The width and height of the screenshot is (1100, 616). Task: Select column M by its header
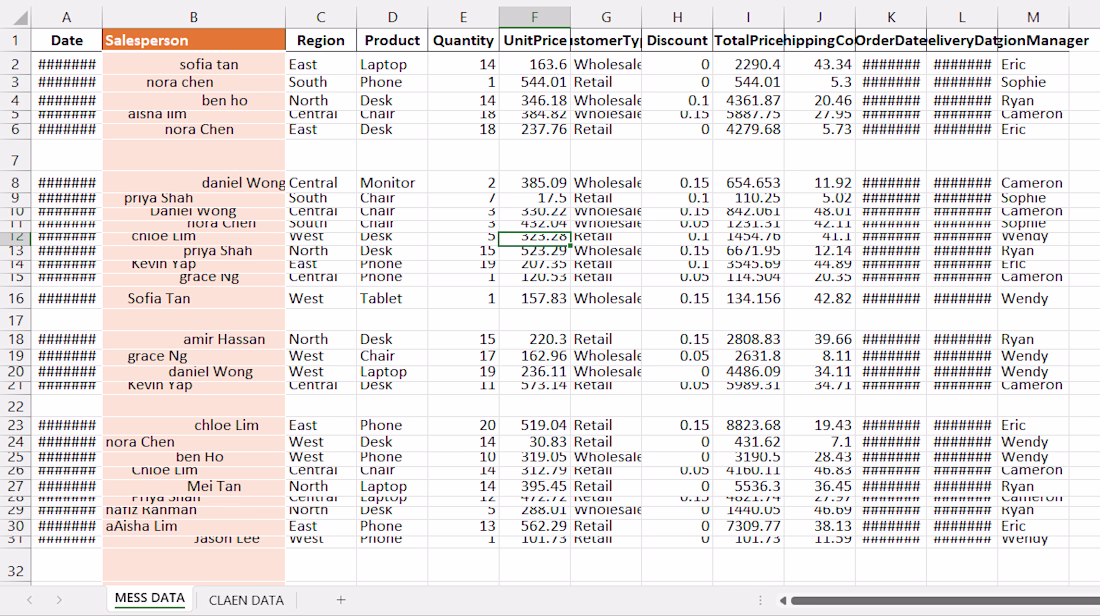click(1033, 17)
